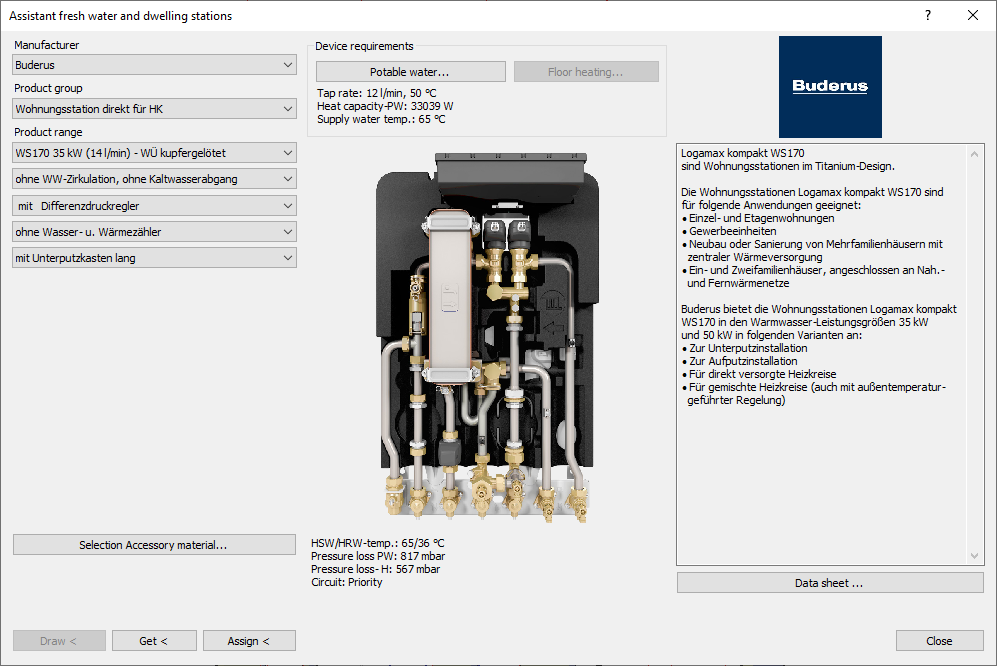
Task: Click the Buderus logo image
Action: pyautogui.click(x=830, y=87)
